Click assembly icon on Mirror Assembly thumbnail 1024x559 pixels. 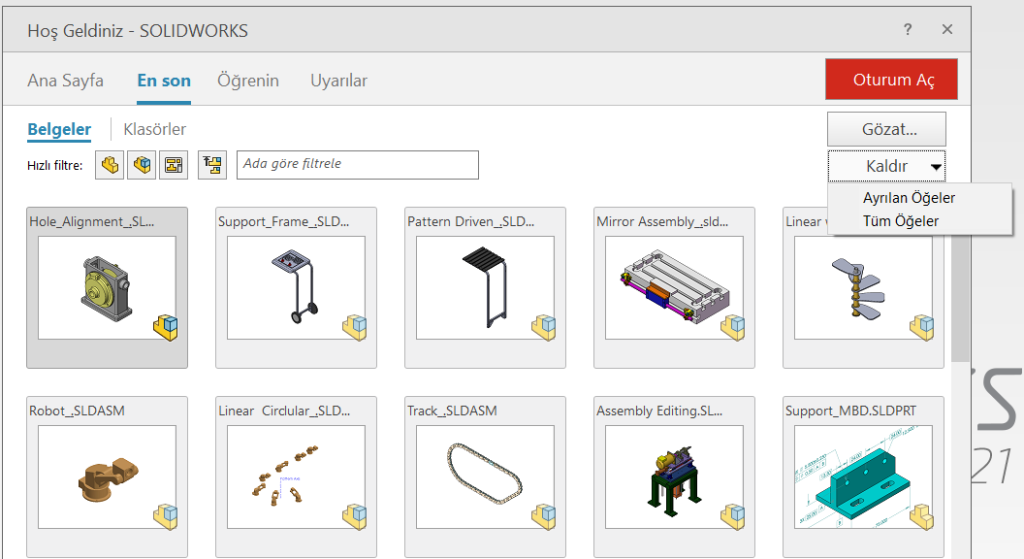click(733, 326)
